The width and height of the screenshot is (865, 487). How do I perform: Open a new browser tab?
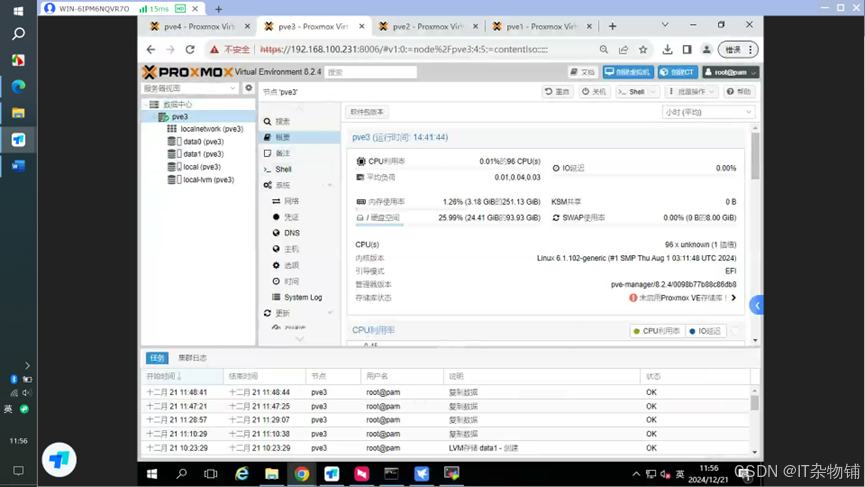[x=612, y=26]
